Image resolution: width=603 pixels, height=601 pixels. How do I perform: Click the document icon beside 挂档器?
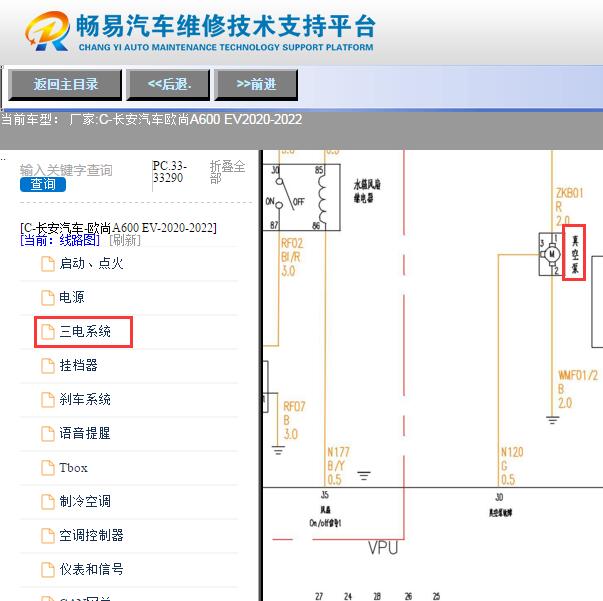pyautogui.click(x=48, y=366)
